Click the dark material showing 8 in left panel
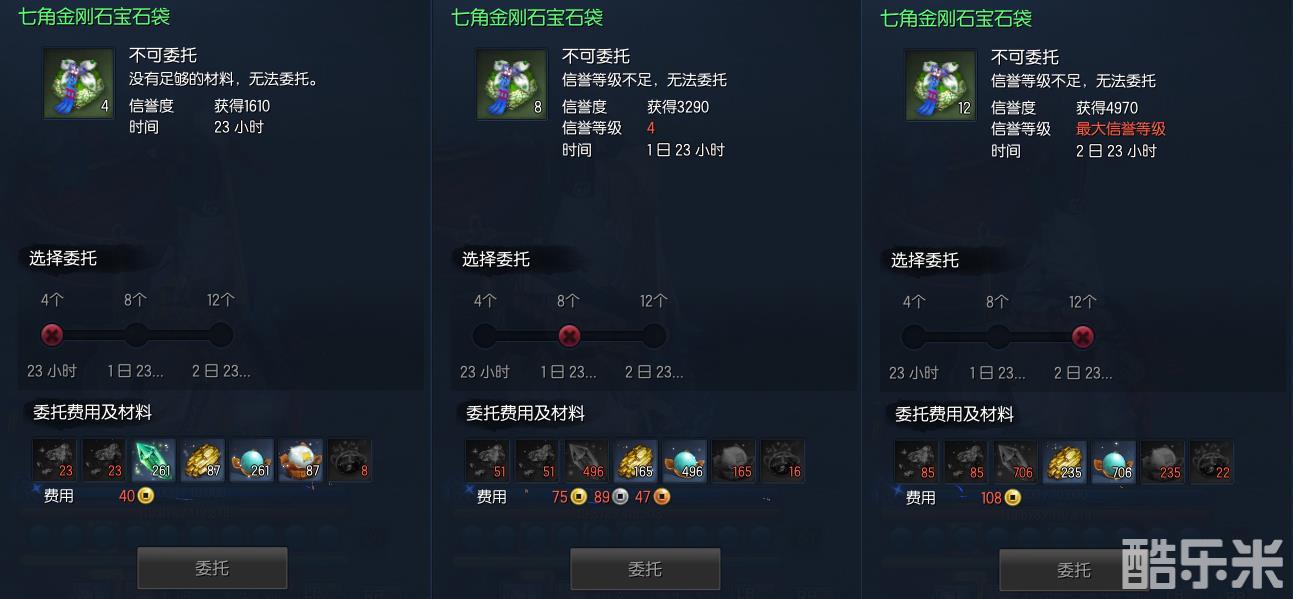Image resolution: width=1293 pixels, height=599 pixels. tap(349, 460)
